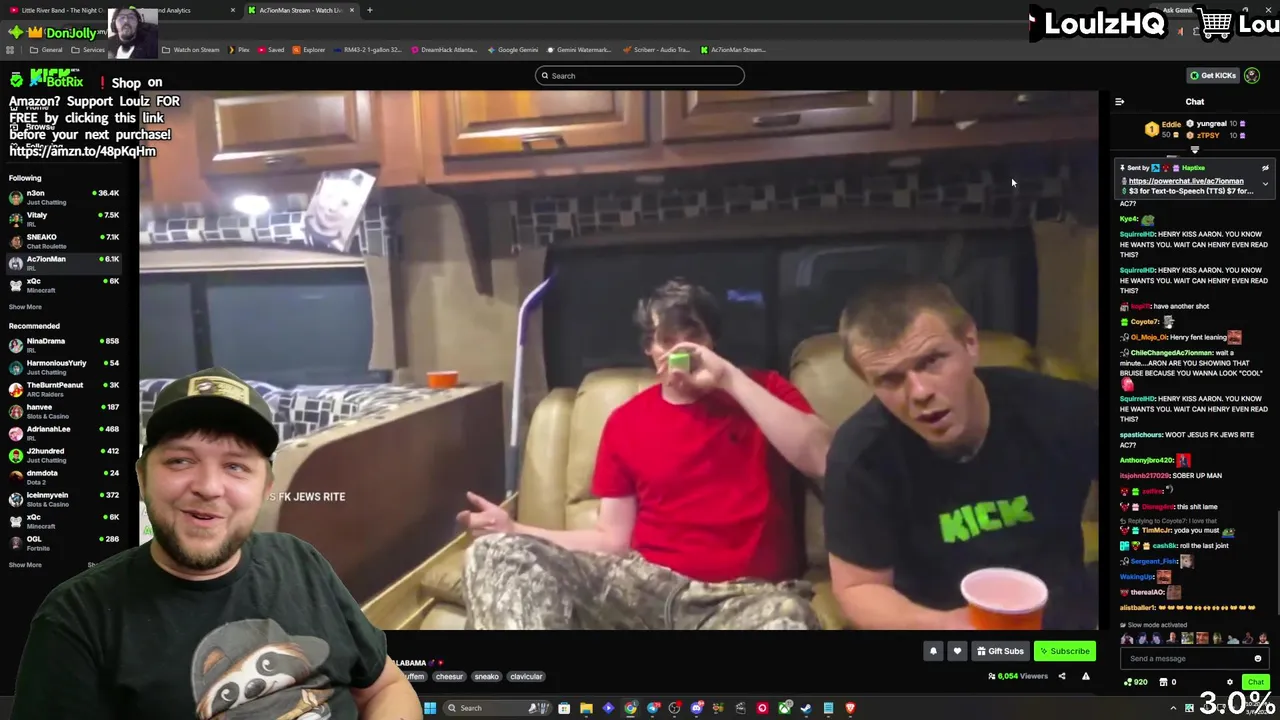
Task: Click the 'clavicular' stream tag
Action: tap(526, 677)
